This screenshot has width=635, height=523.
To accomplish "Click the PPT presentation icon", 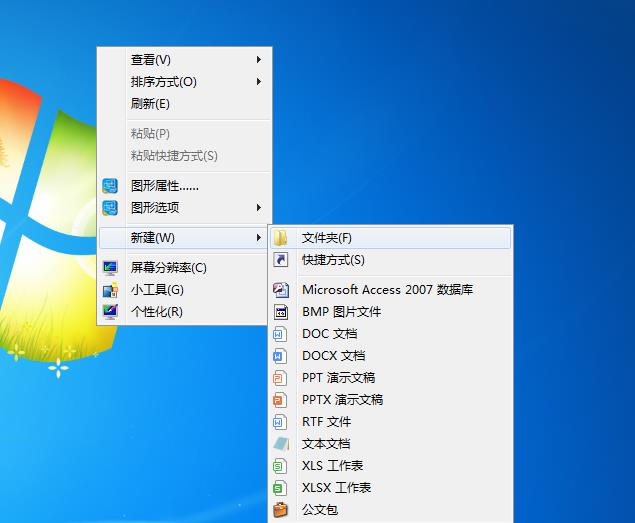I will pos(280,378).
